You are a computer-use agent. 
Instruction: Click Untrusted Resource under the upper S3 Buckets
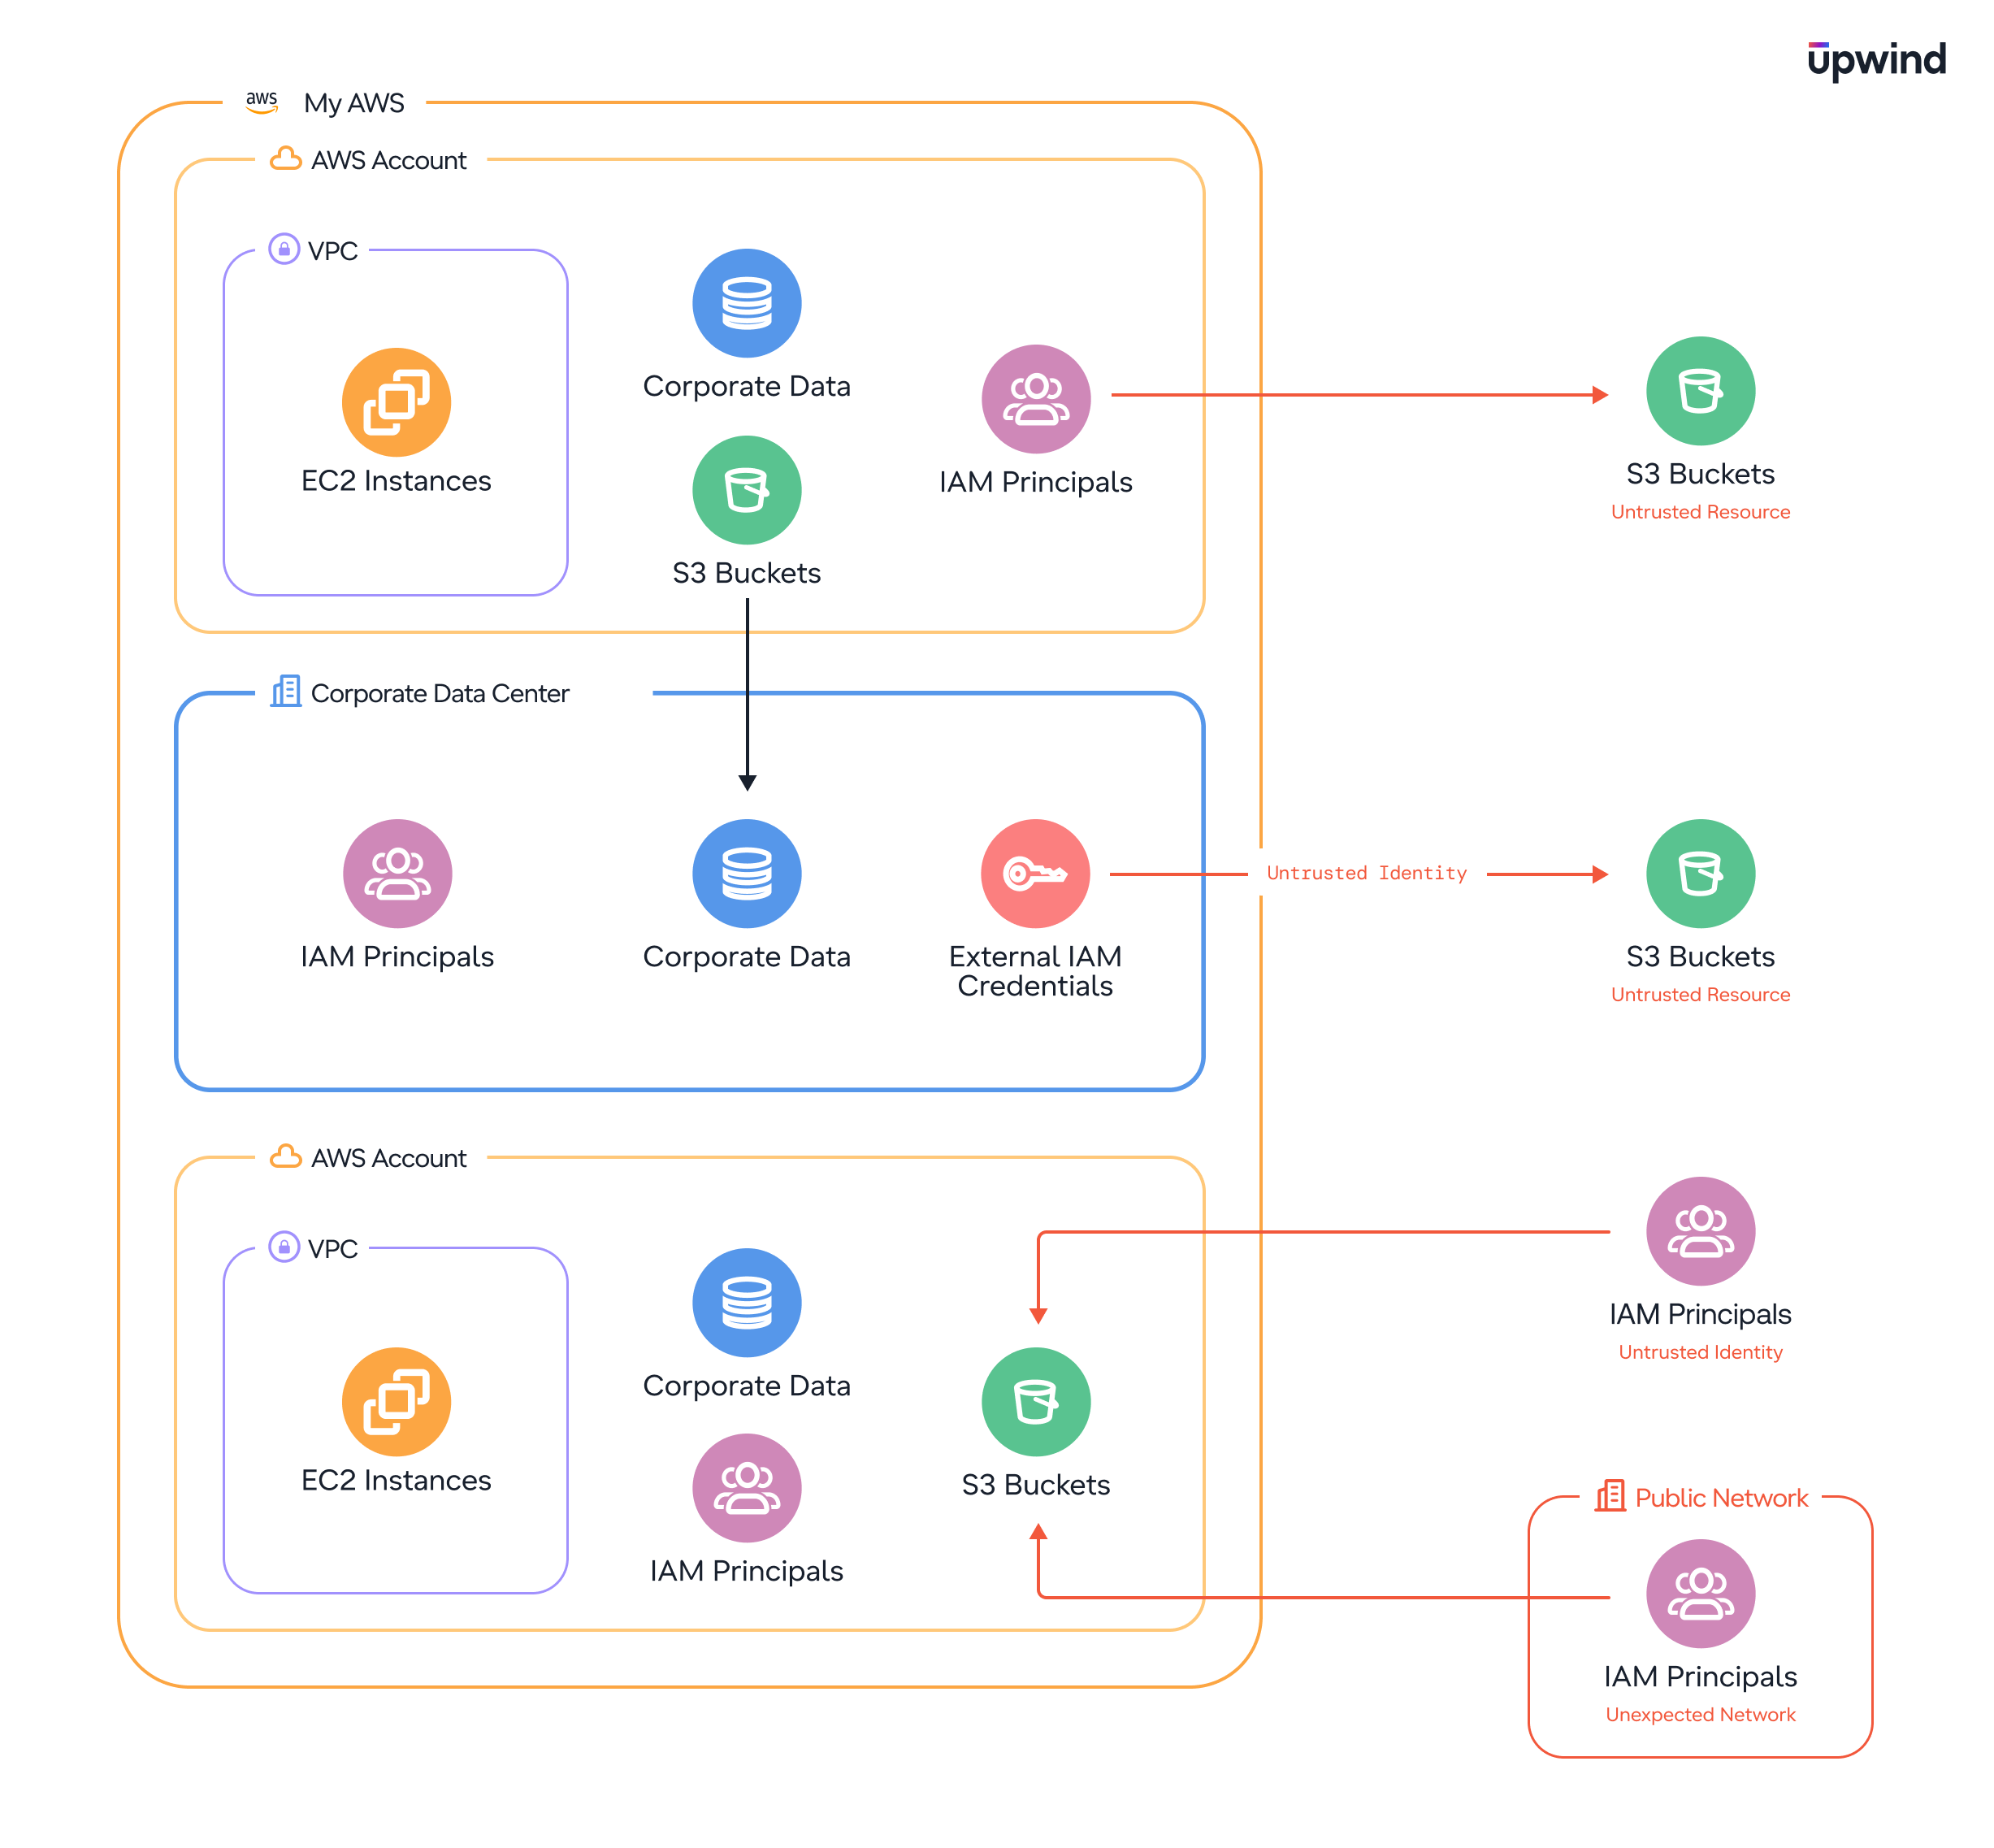[1700, 512]
